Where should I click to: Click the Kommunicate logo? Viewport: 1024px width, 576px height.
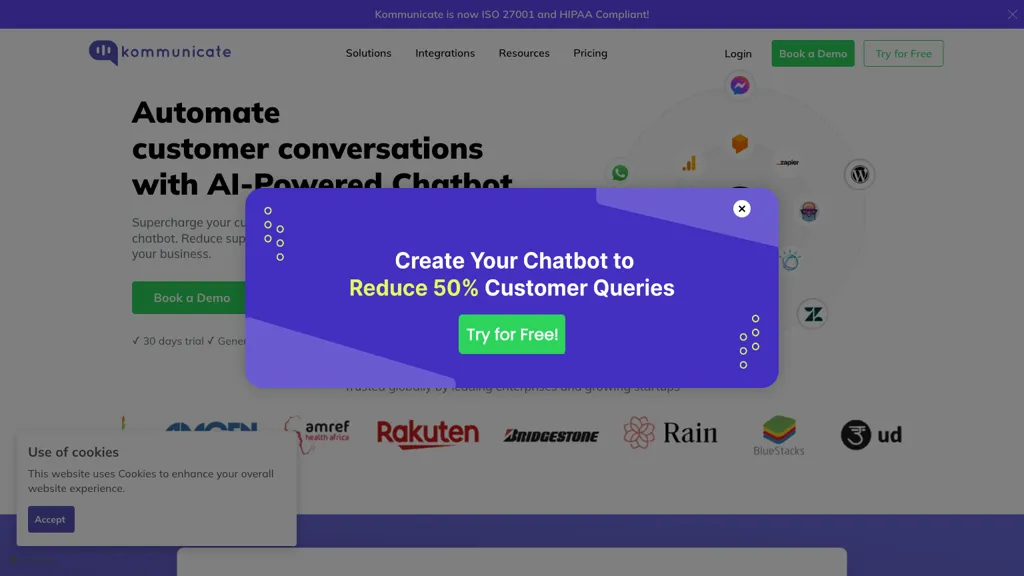click(x=159, y=52)
